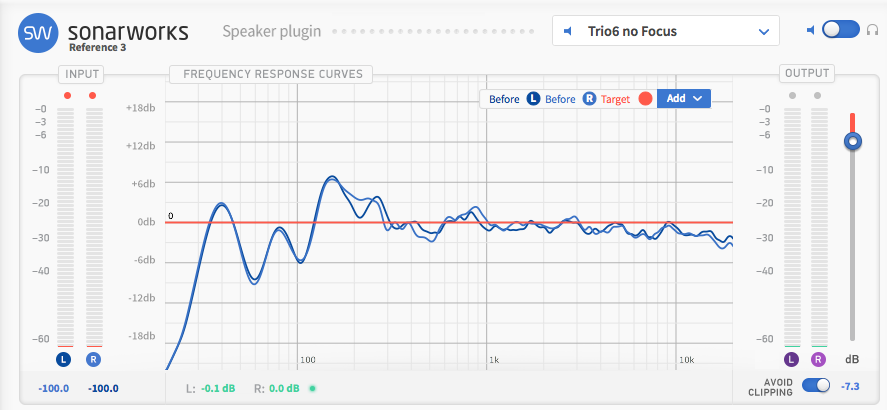This screenshot has height=410, width=887.
Task: Click the Frequency Response Curves tab label
Action: [x=271, y=74]
